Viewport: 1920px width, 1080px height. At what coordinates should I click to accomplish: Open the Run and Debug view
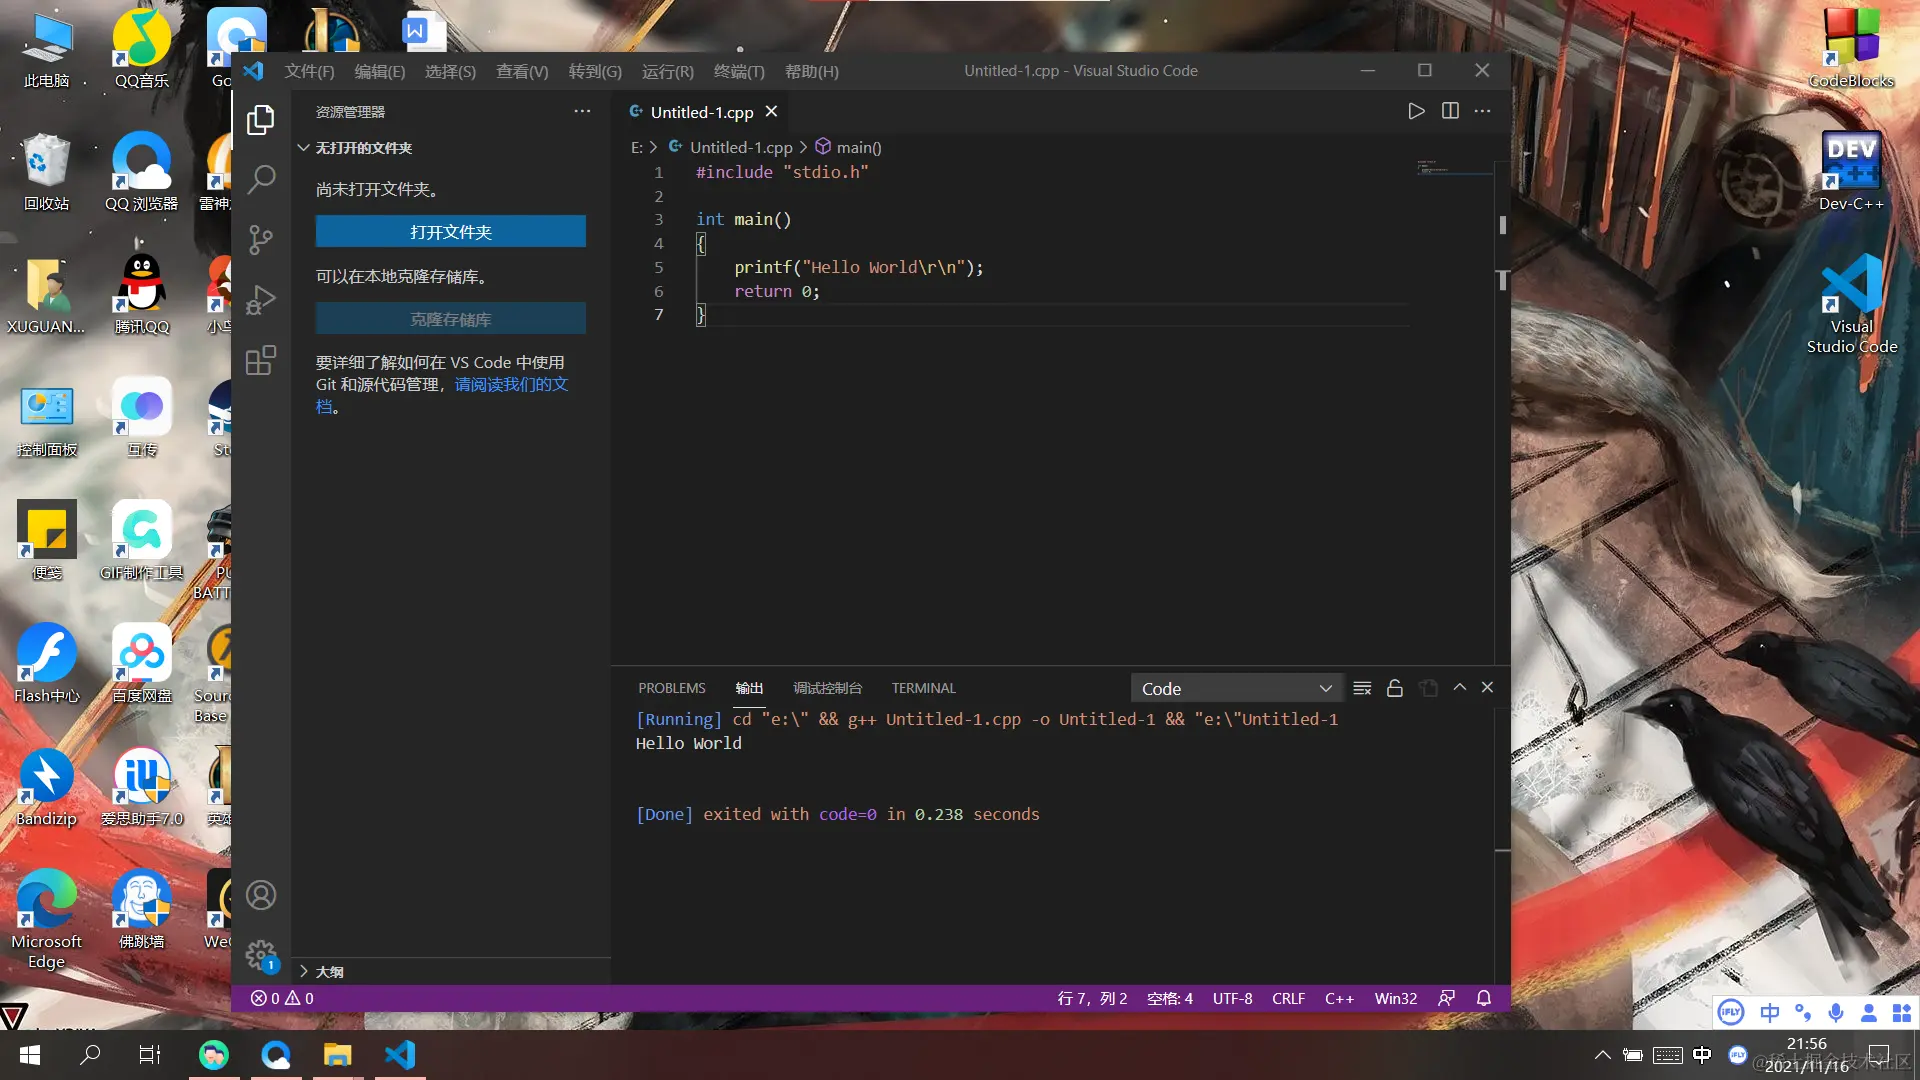tap(261, 300)
